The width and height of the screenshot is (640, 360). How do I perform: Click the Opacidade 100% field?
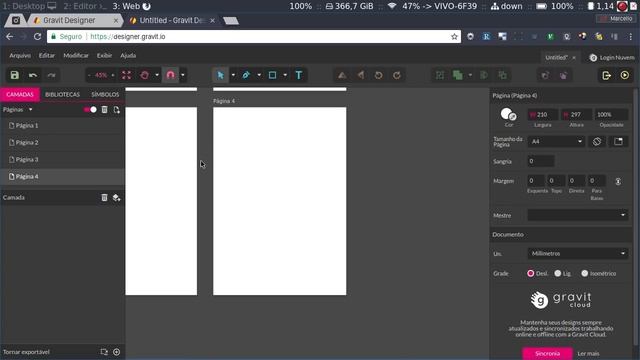point(611,115)
